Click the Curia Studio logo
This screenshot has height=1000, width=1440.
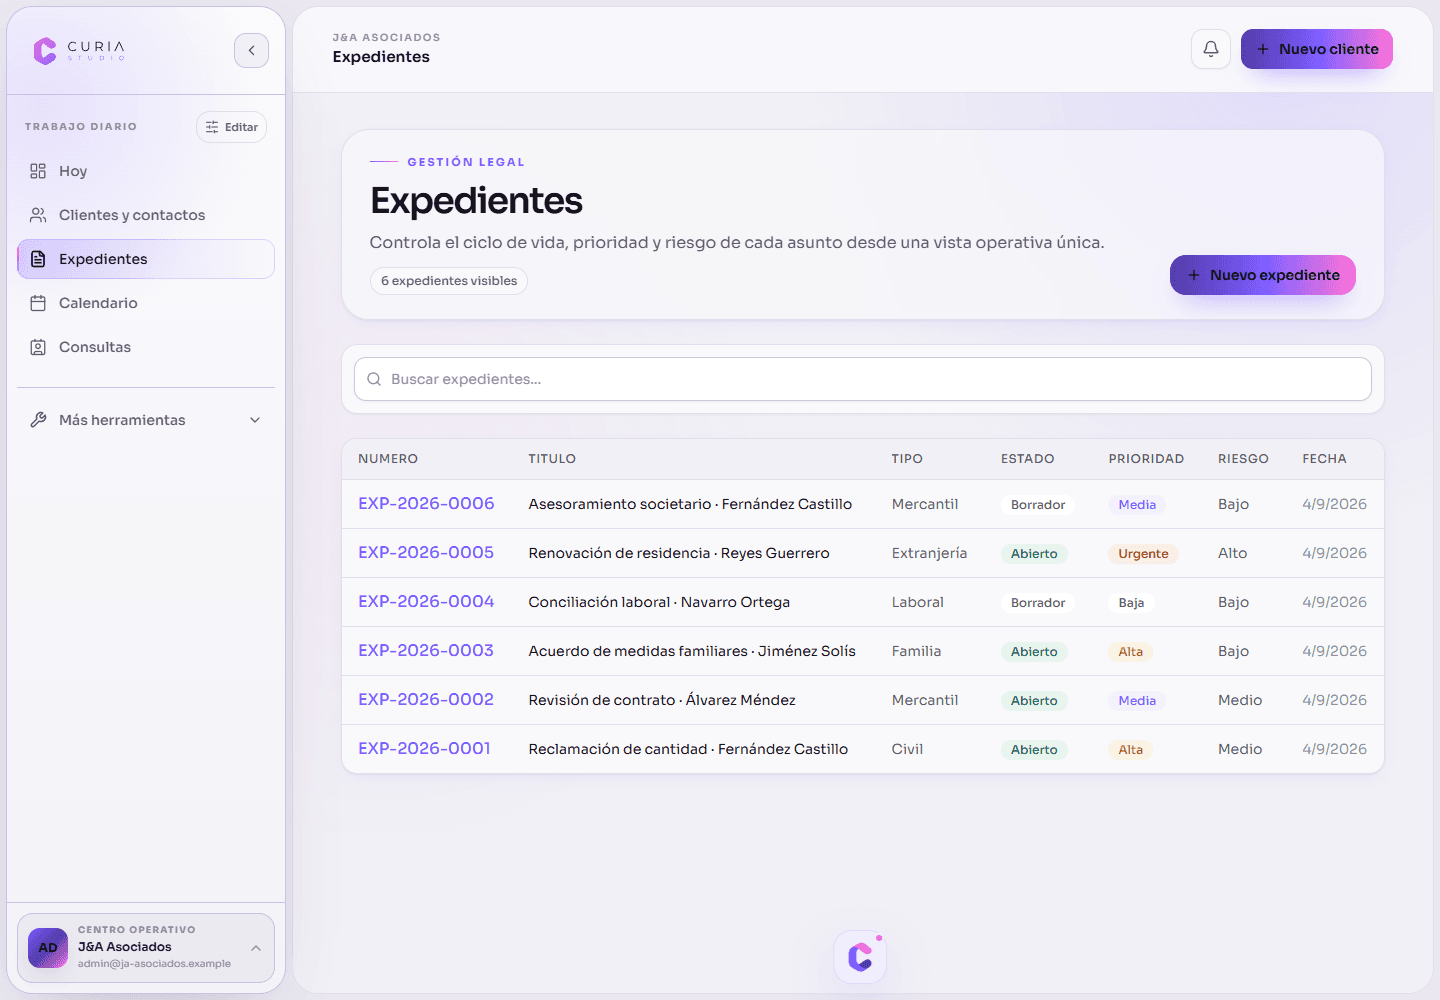(79, 50)
